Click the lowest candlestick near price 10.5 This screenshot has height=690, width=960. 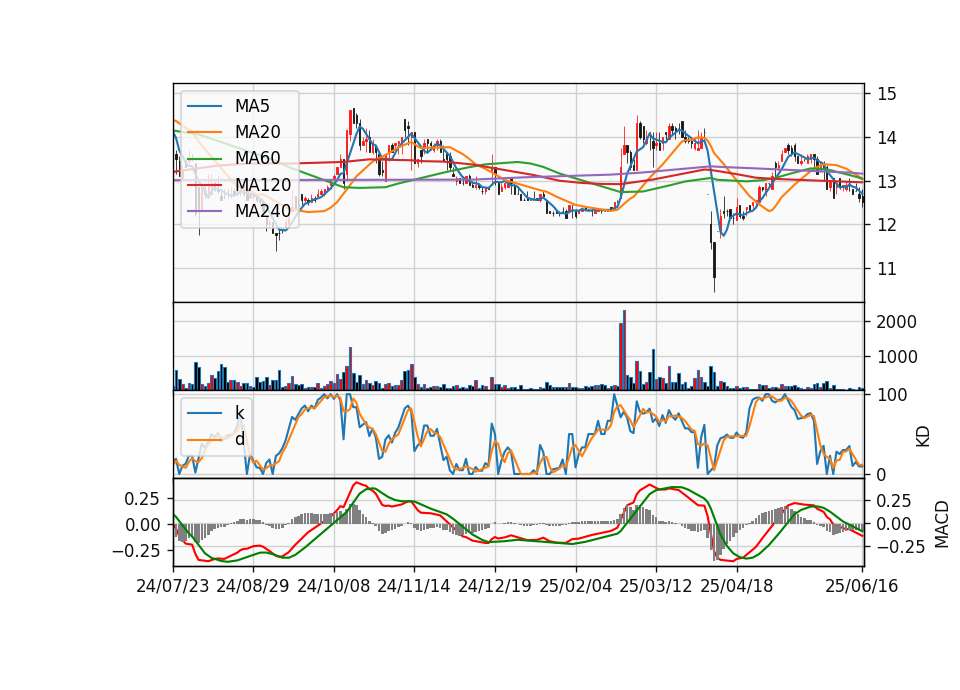click(x=714, y=268)
